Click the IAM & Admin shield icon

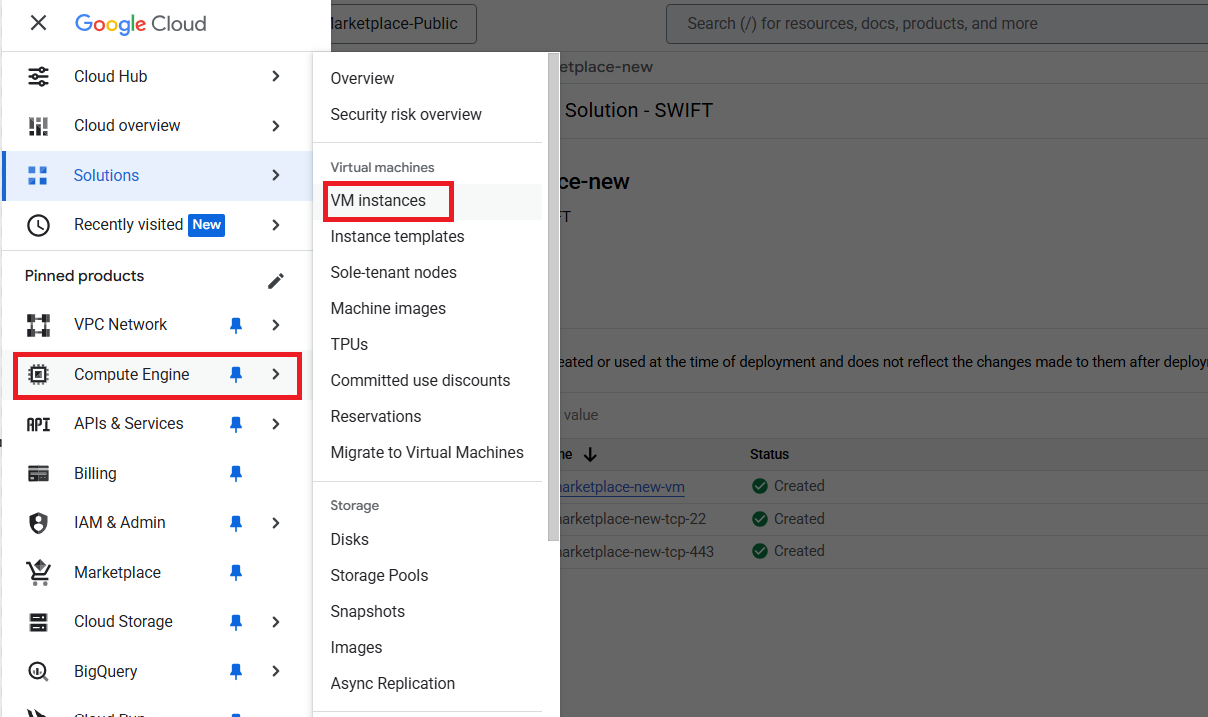tap(38, 523)
